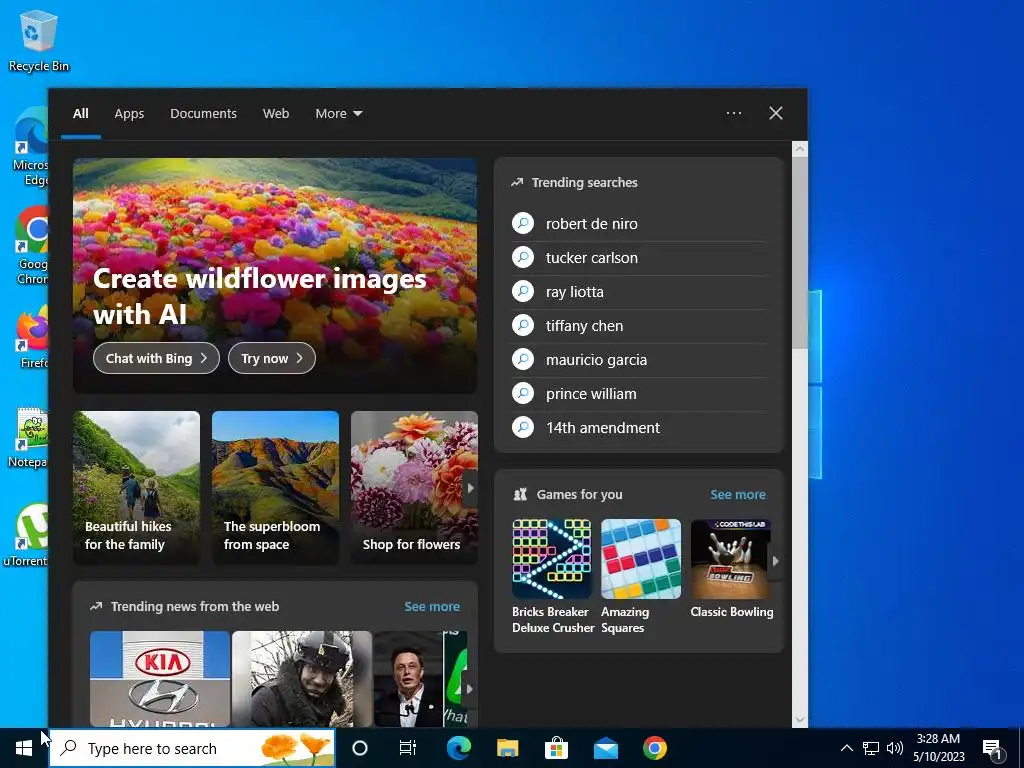Click the Cortana circle icon on taskbar
This screenshot has height=768, width=1024.
(x=360, y=748)
